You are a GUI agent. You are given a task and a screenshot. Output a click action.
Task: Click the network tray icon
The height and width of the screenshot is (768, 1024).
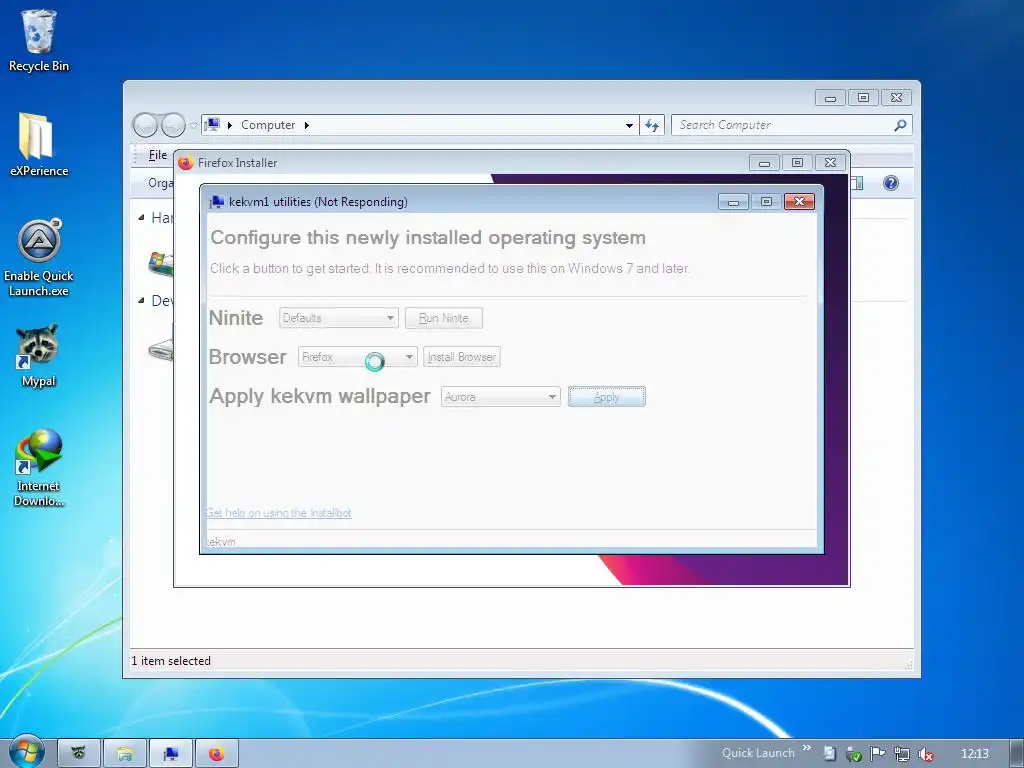pyautogui.click(x=902, y=754)
